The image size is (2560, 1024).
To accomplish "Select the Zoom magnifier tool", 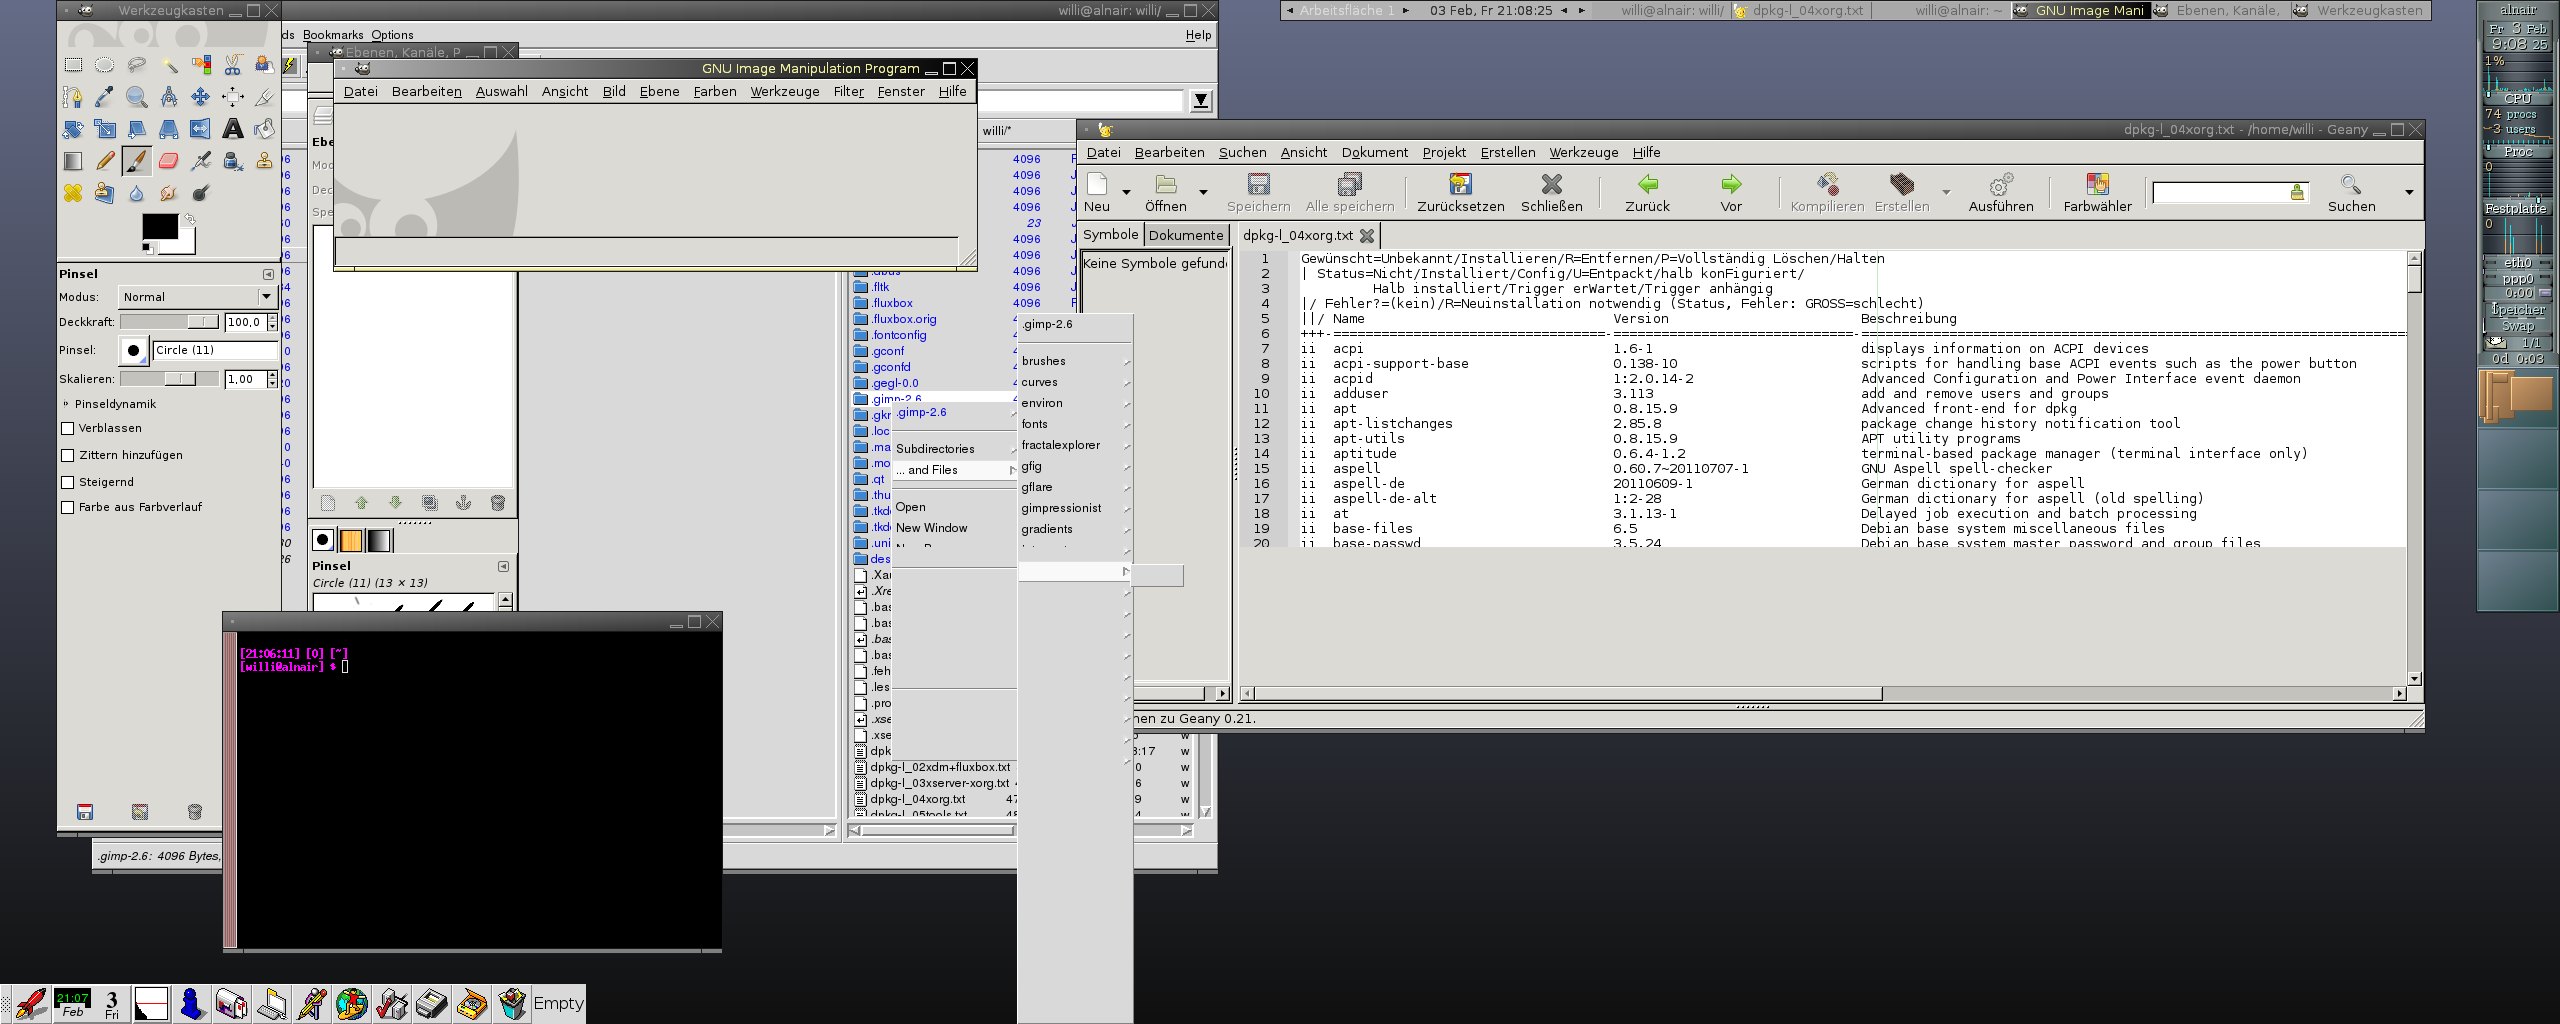I will [x=137, y=97].
